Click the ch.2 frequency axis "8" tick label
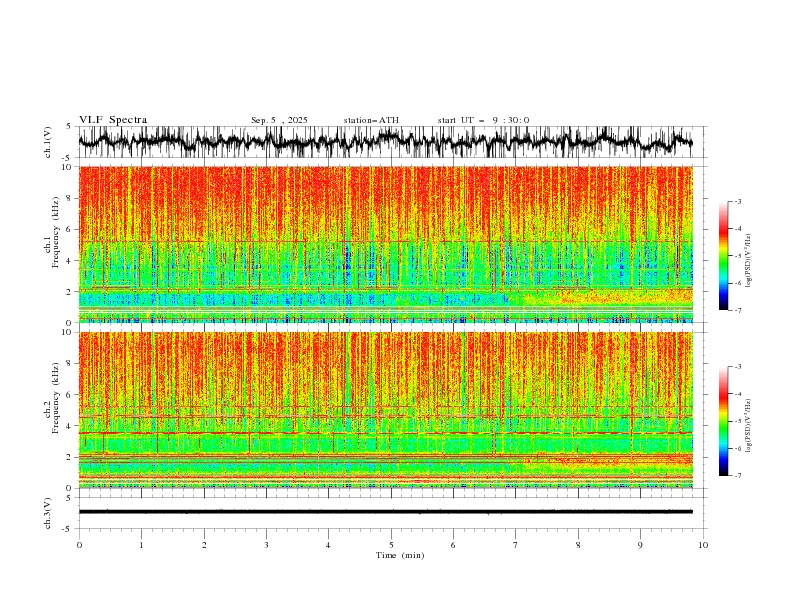The height and width of the screenshot is (612, 792). [70, 364]
